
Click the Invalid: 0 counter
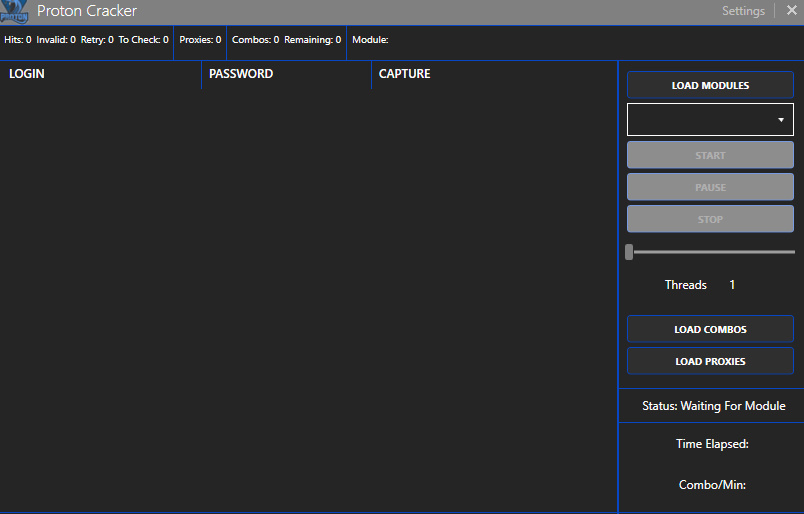pyautogui.click(x=56, y=39)
